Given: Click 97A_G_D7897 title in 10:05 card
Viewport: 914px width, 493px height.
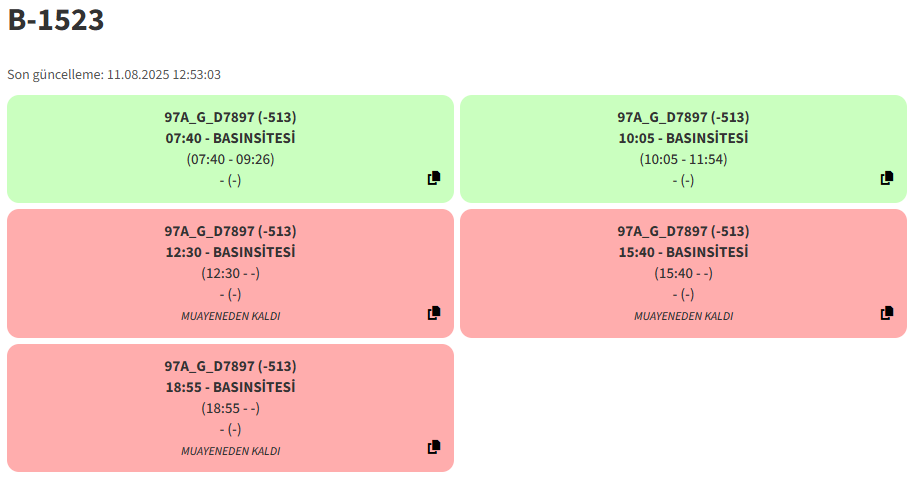Looking at the screenshot, I should [x=683, y=117].
